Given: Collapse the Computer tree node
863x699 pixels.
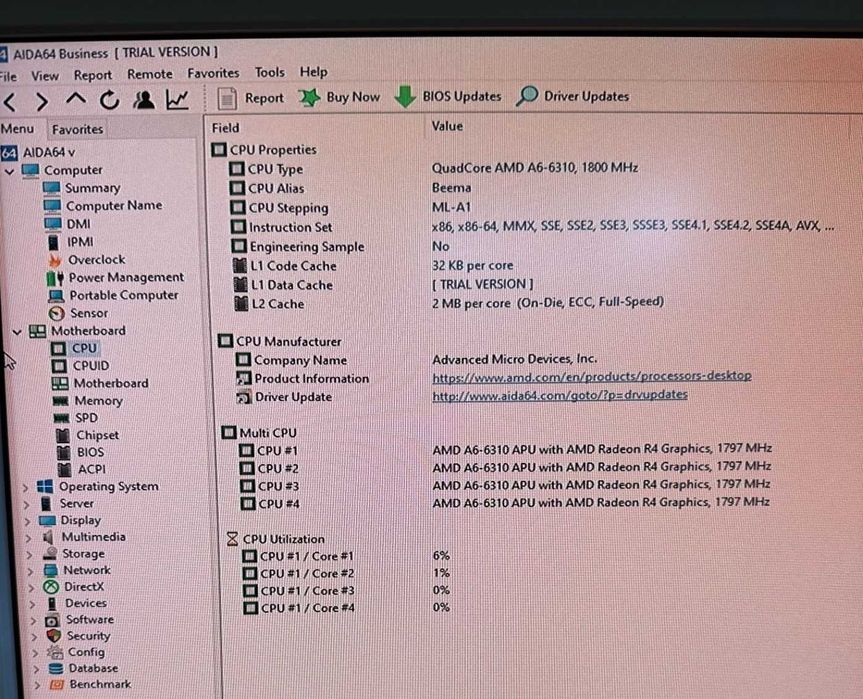Looking at the screenshot, I should [9, 172].
